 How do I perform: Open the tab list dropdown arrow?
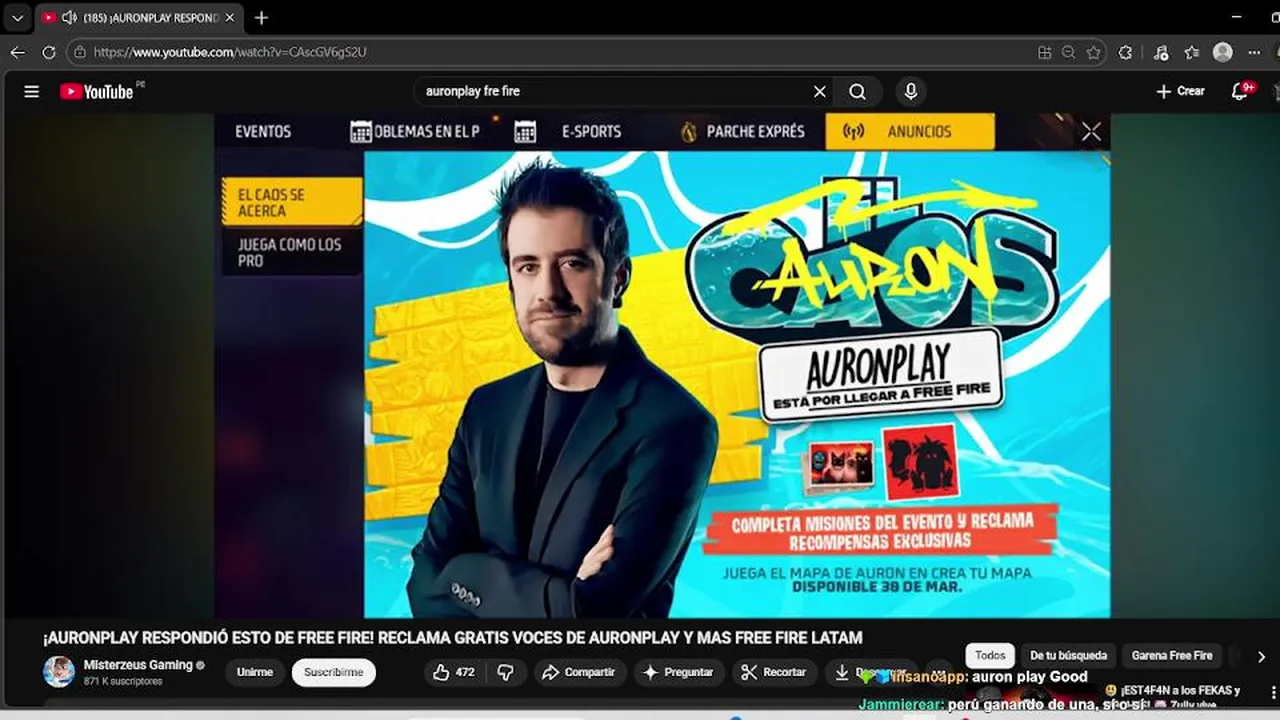[x=17, y=18]
